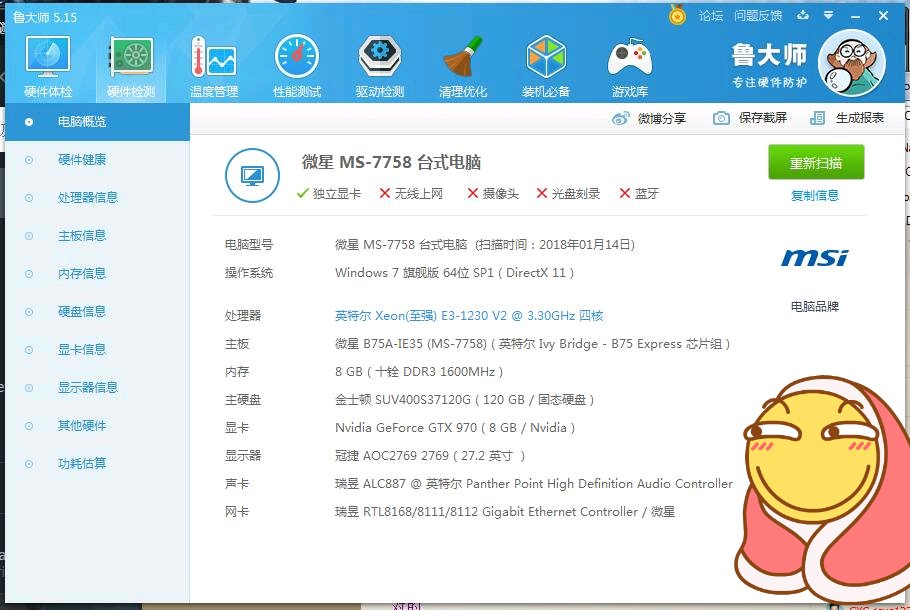The height and width of the screenshot is (610, 910).
Task: Select 硬件检测 hardware detection icon
Action: click(x=131, y=67)
